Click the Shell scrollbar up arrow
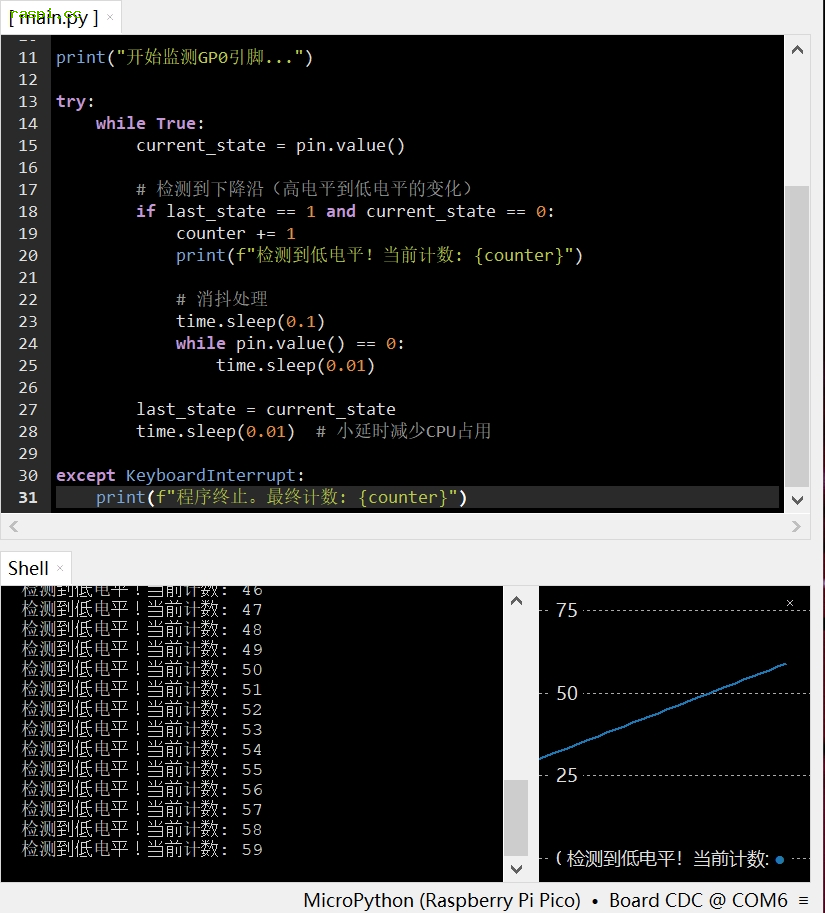This screenshot has width=825, height=913. [x=516, y=601]
